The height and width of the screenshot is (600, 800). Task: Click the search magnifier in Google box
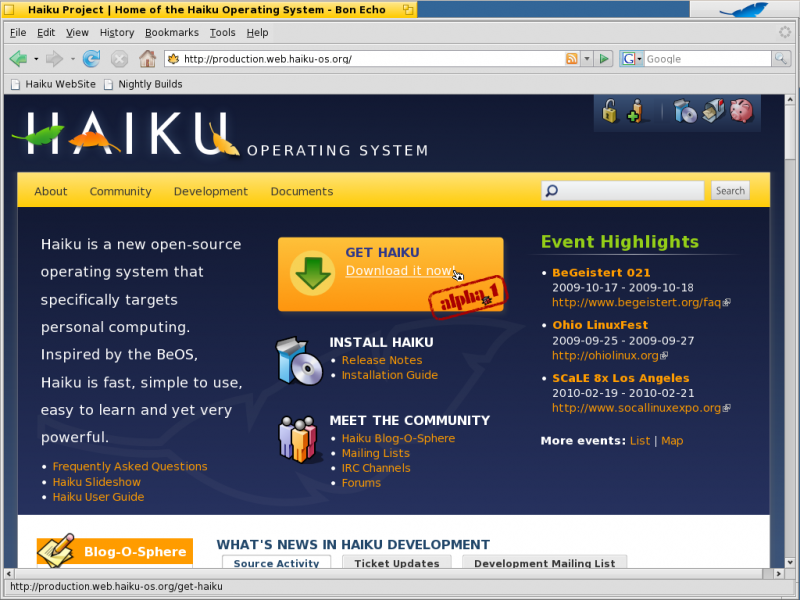click(780, 59)
